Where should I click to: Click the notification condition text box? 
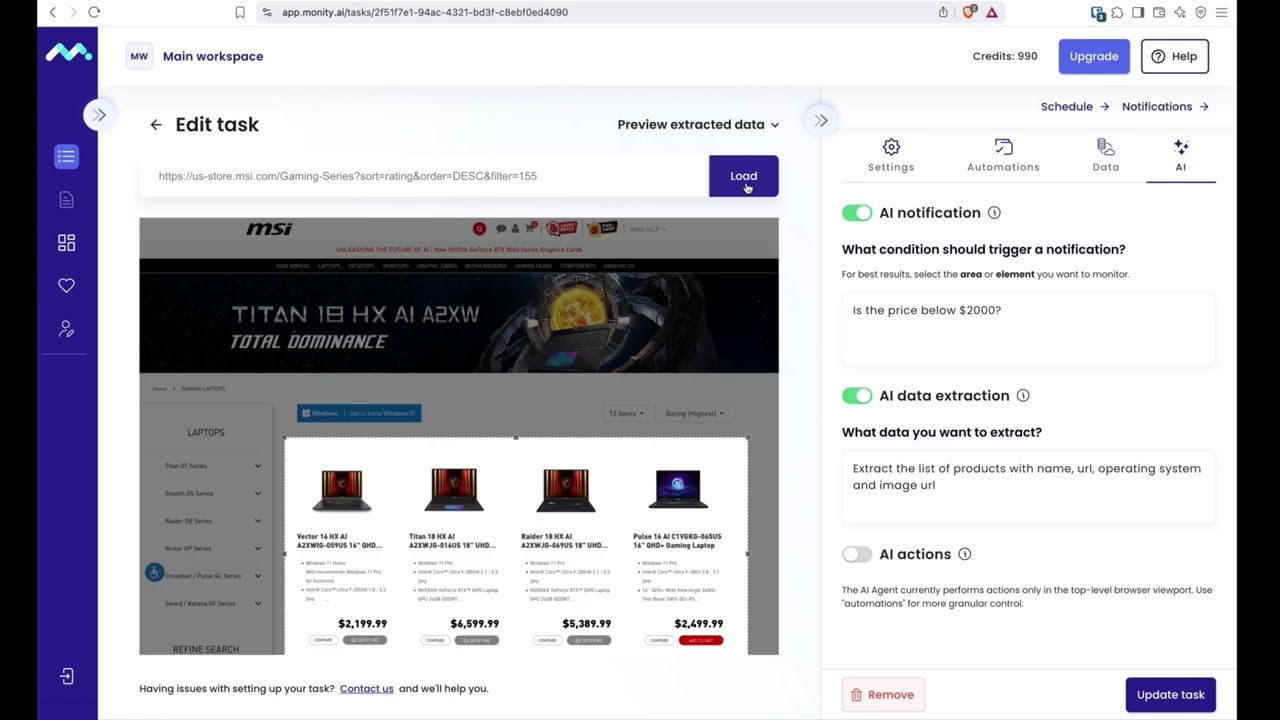[x=1028, y=329]
